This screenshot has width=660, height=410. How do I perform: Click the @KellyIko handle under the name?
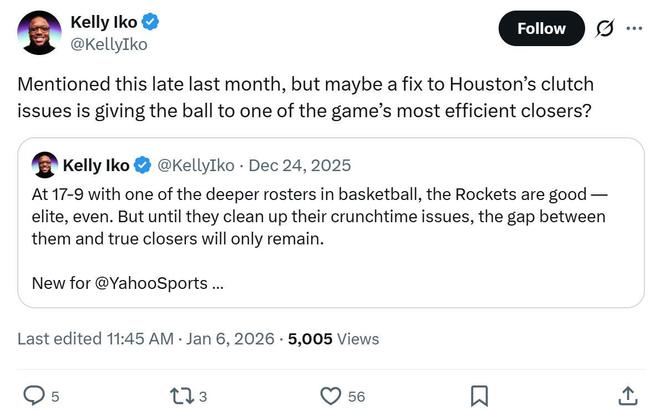[108, 44]
